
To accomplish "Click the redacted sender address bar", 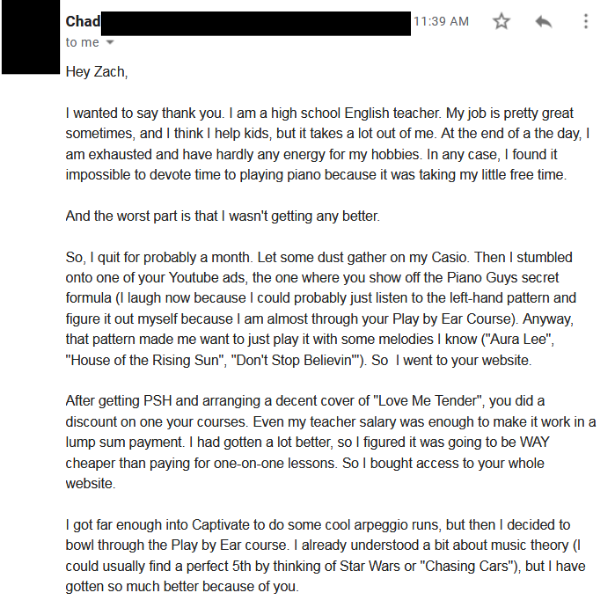I will click(256, 23).
